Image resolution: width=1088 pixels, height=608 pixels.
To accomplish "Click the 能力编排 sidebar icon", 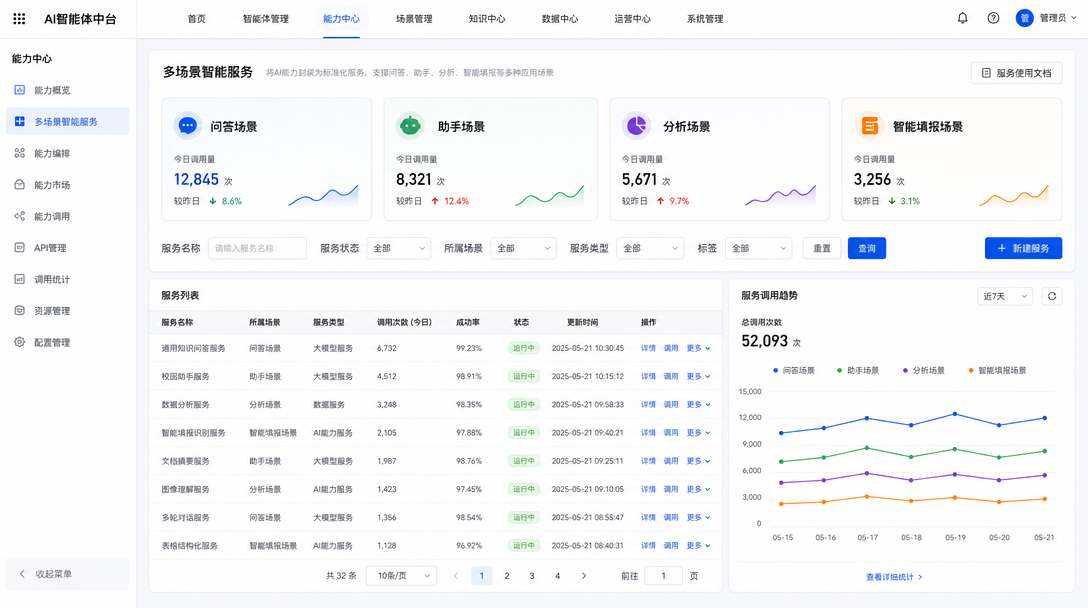I will [19, 153].
